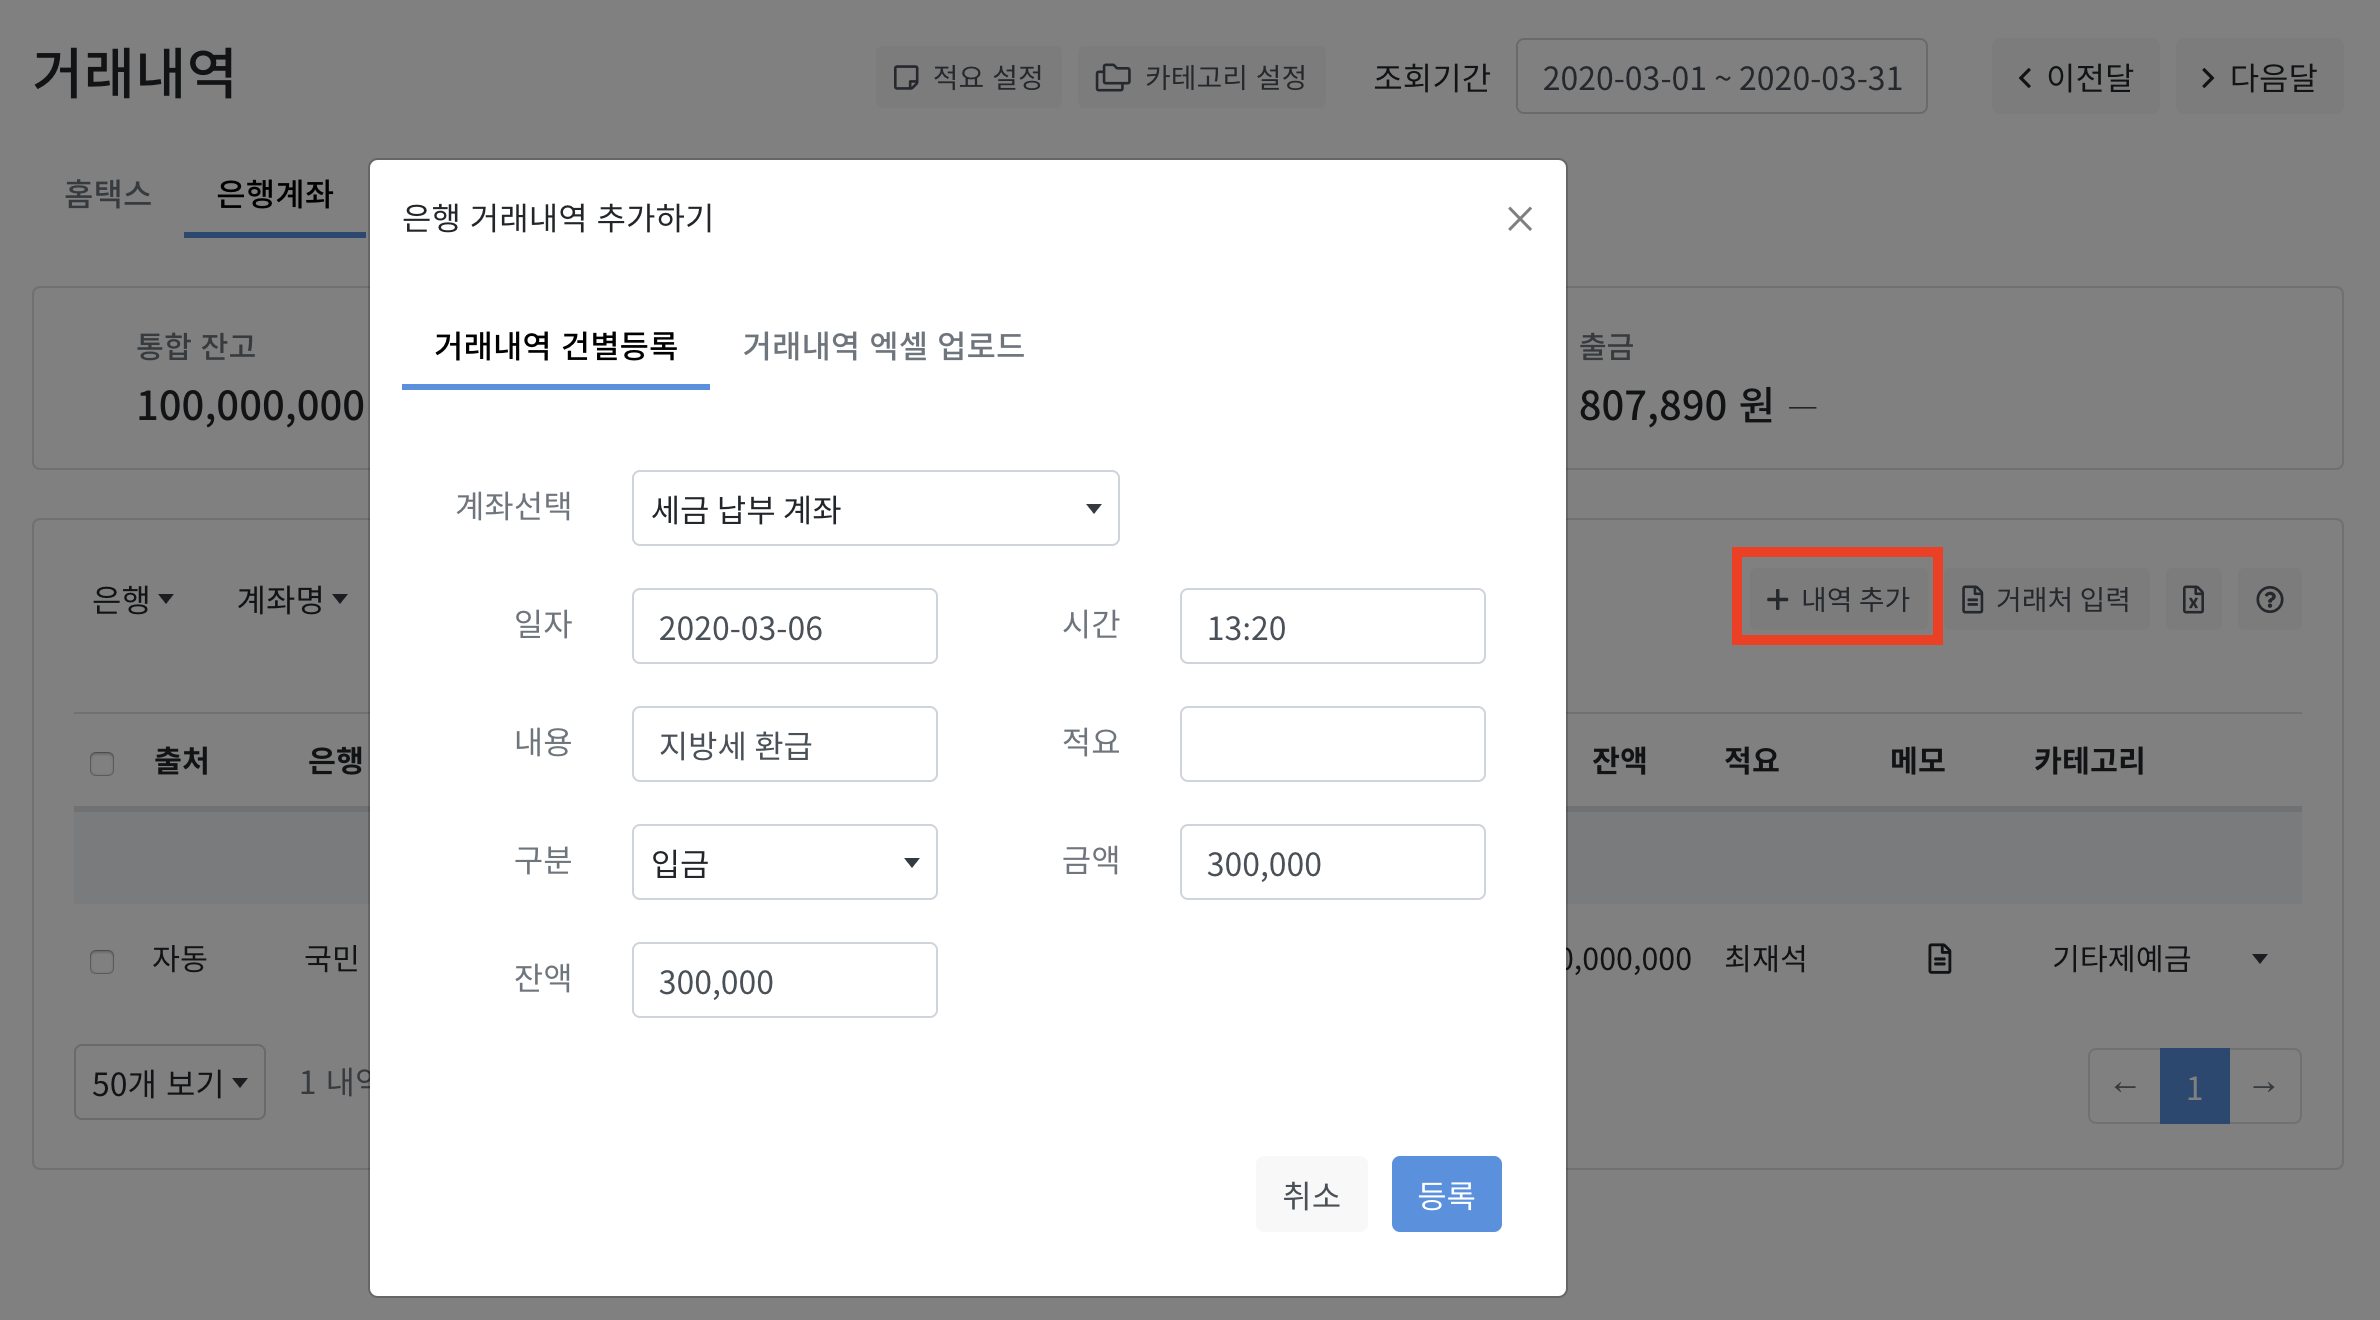
Task: Click the blue 등록 button
Action: pyautogui.click(x=1446, y=1194)
